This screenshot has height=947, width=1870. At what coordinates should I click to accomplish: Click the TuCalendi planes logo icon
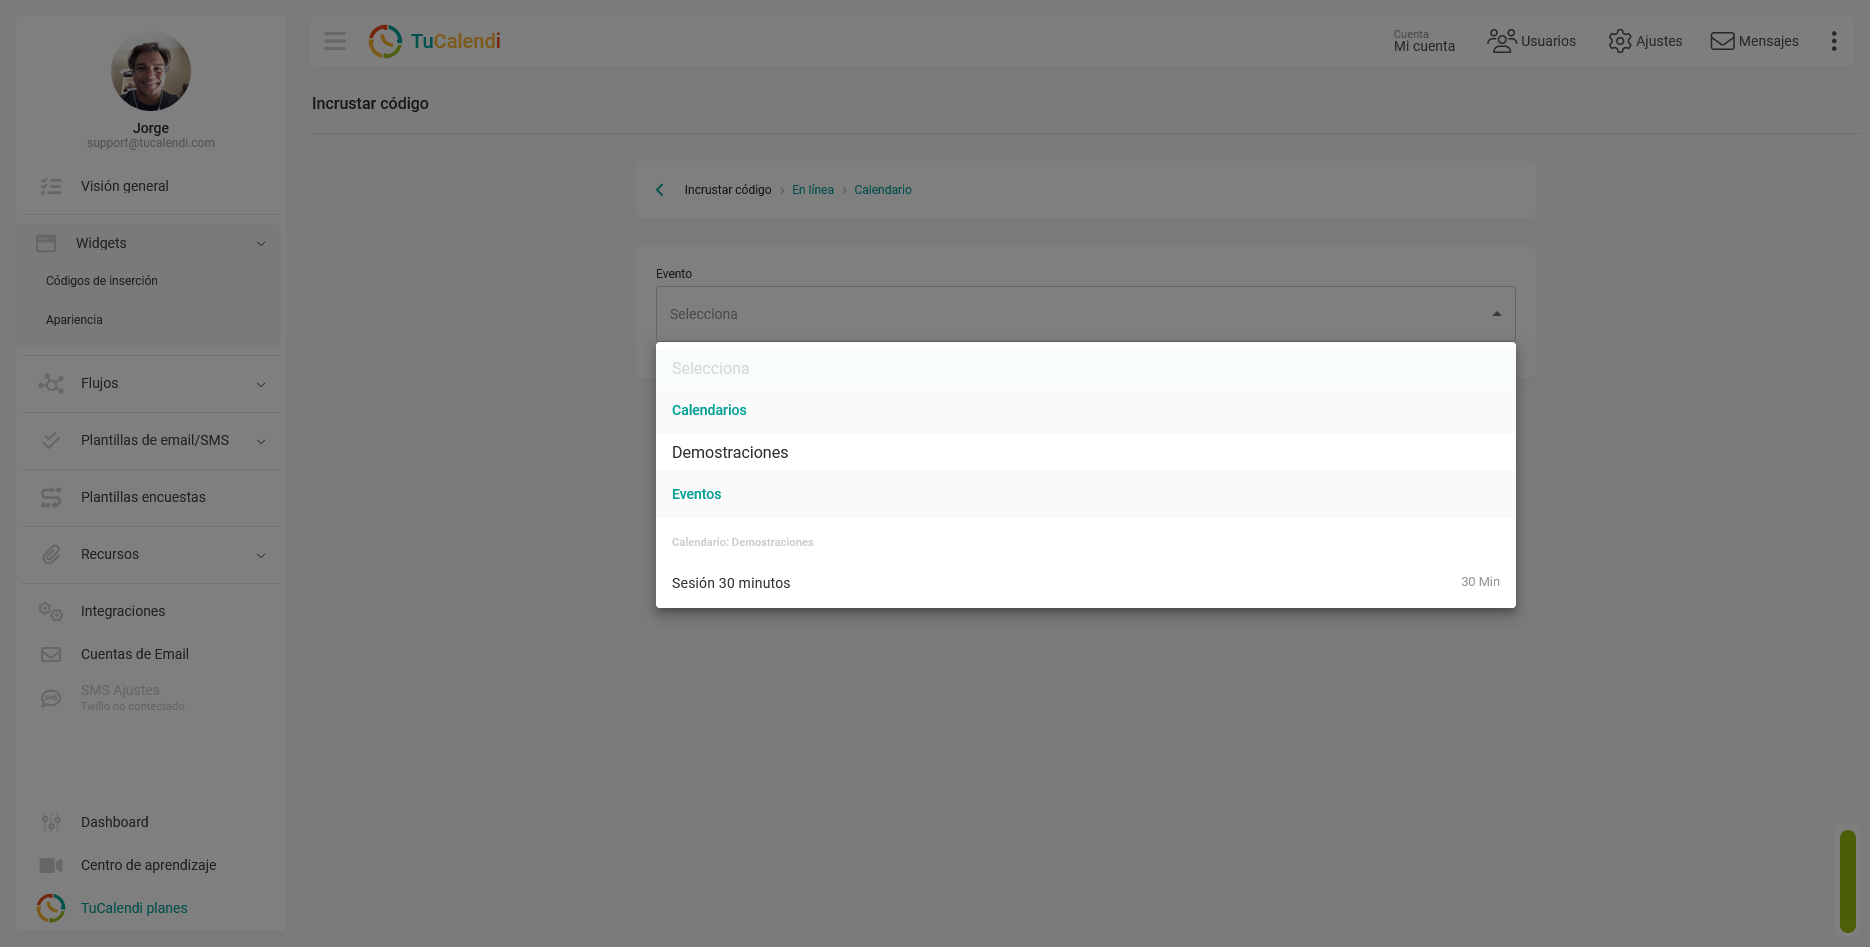(51, 908)
